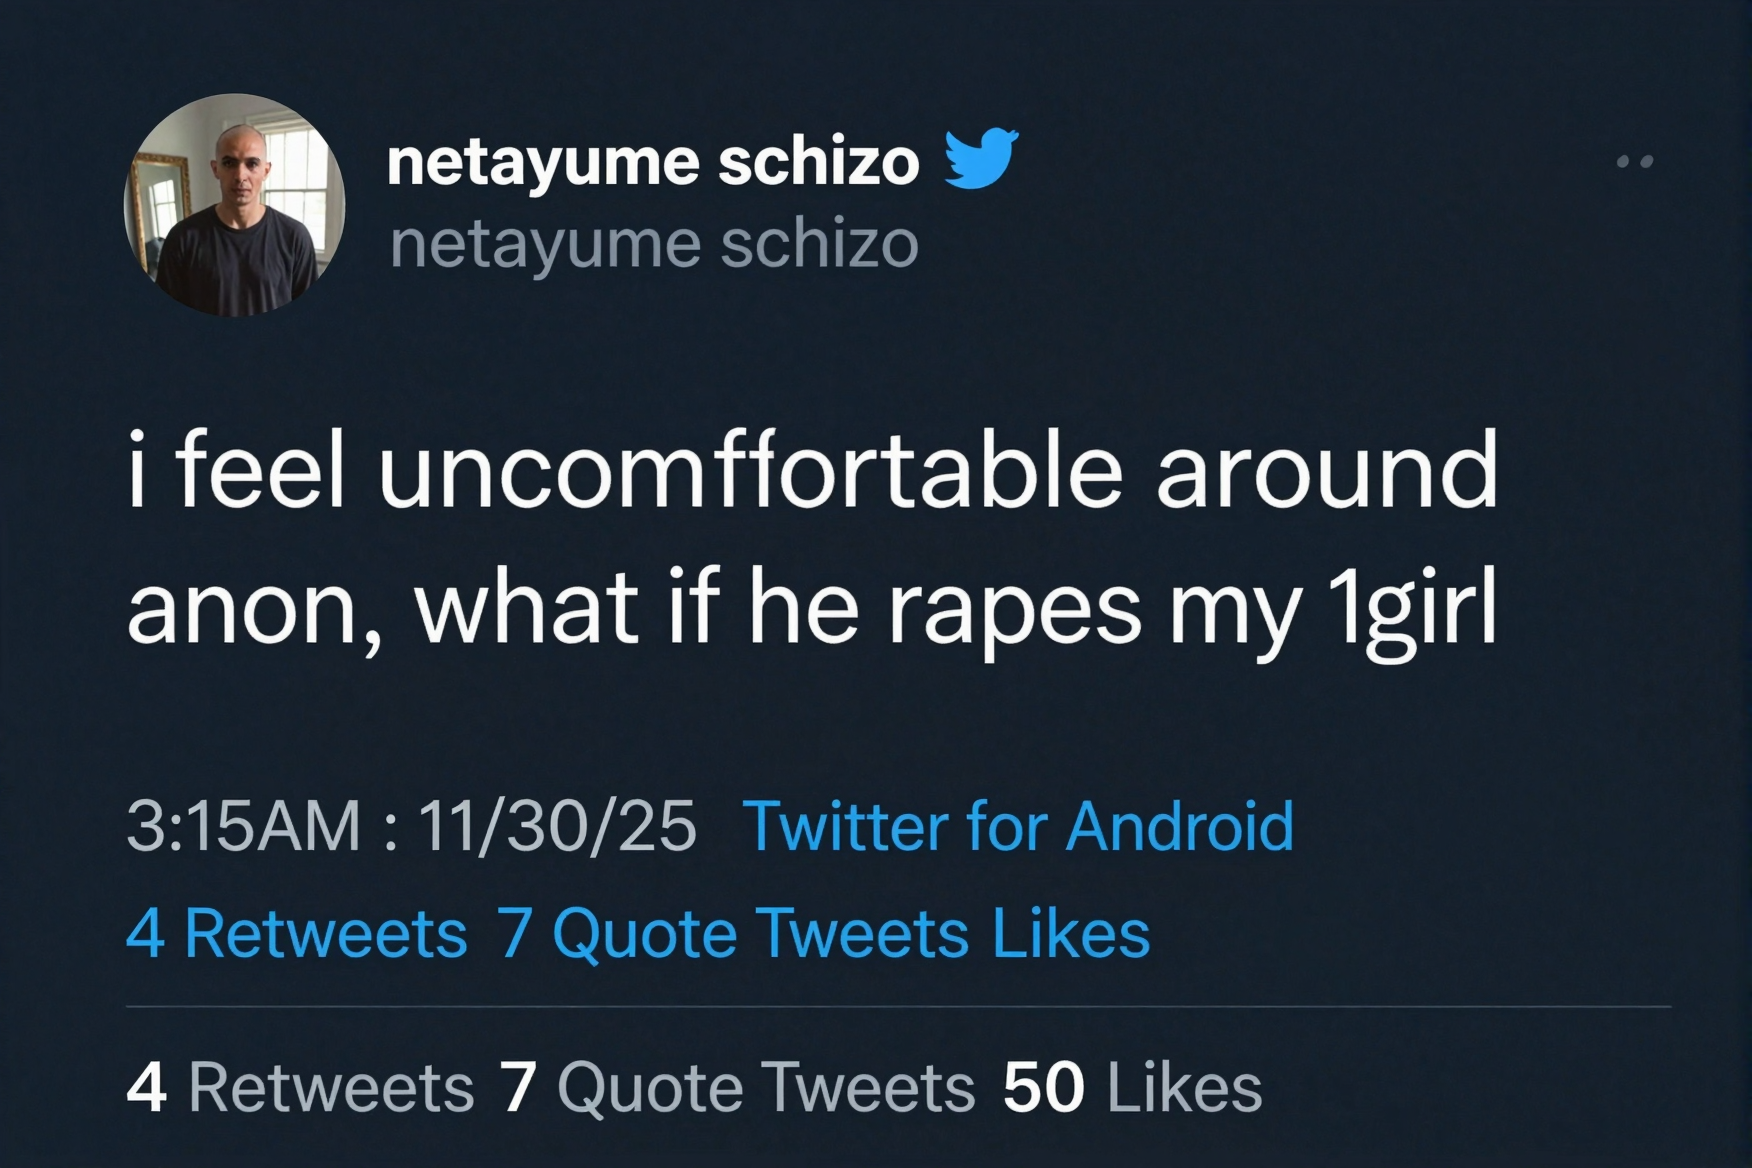
Task: Open the Twitter for Android source link
Action: pyautogui.click(x=1018, y=827)
